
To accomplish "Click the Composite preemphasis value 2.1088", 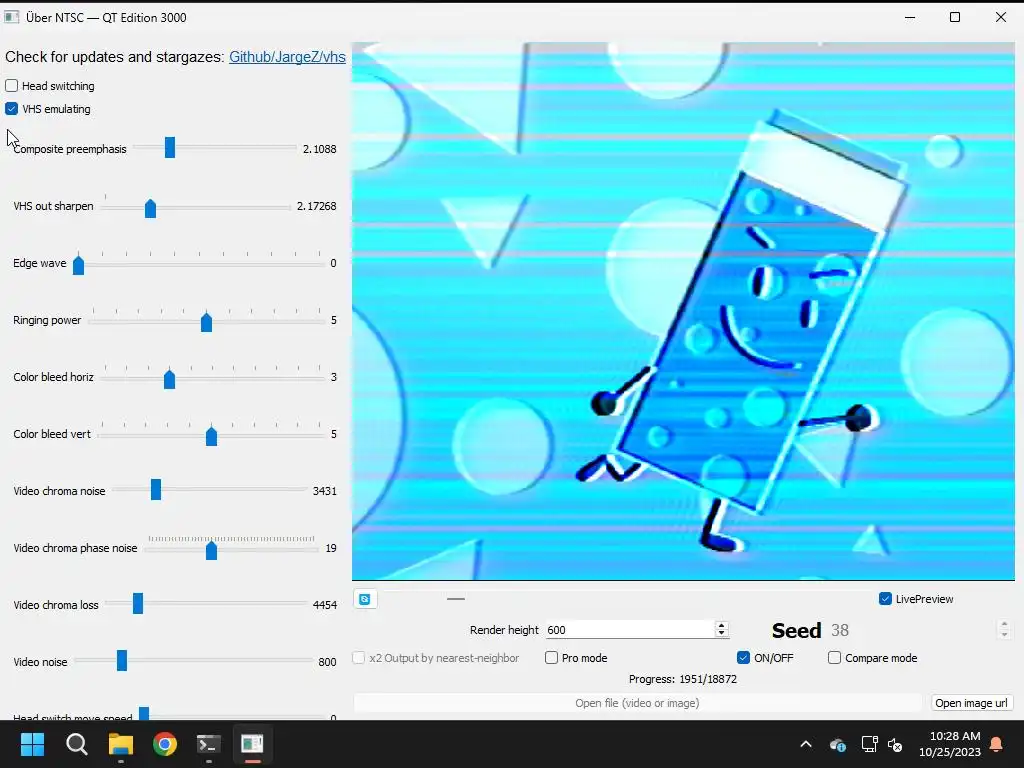I will coord(319,149).
